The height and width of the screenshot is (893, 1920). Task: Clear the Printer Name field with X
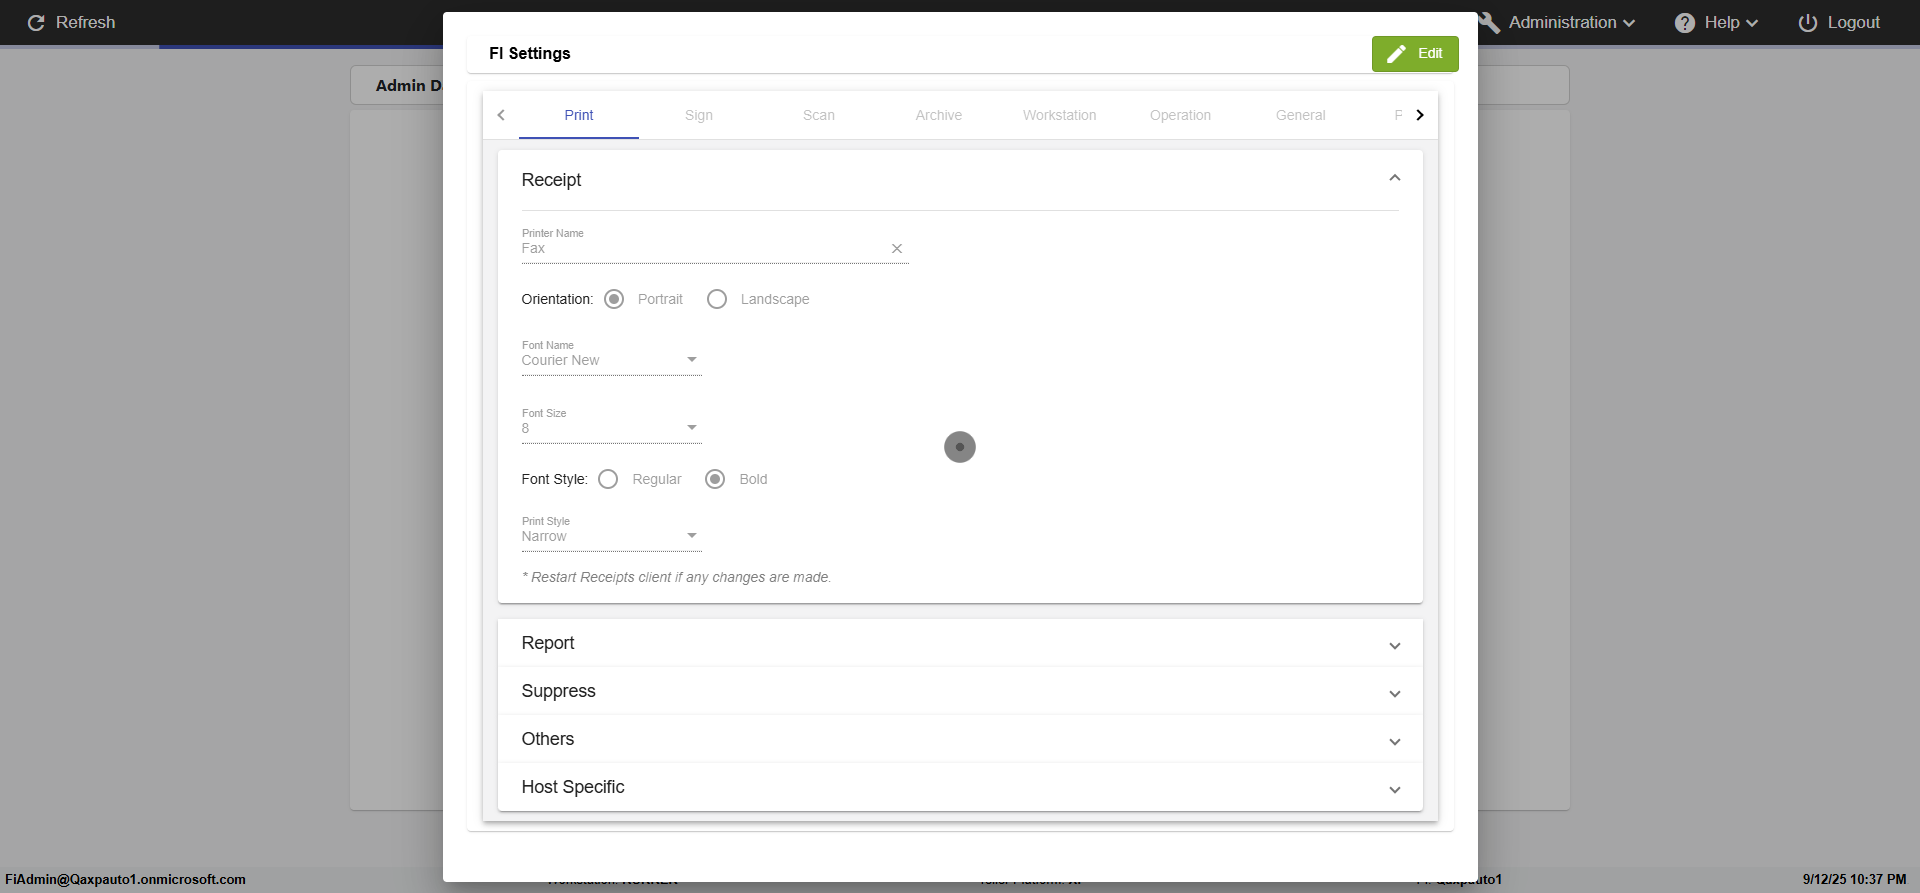(x=897, y=249)
